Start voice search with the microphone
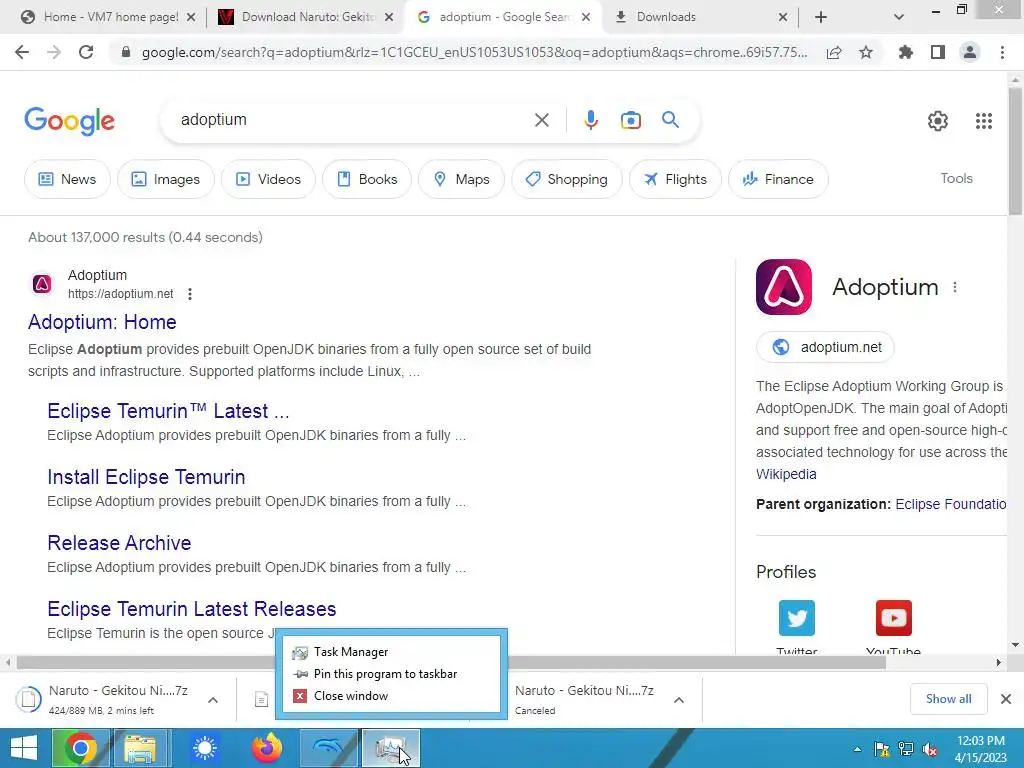 coord(590,120)
